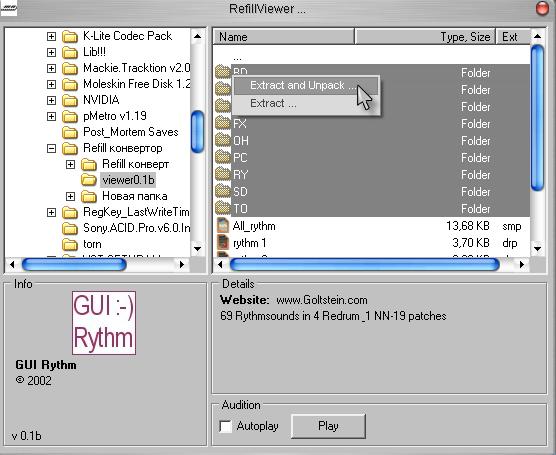Viewport: 556px width, 455px height.
Task: Click the RefillViewer app icon in title bar
Action: click(9, 8)
